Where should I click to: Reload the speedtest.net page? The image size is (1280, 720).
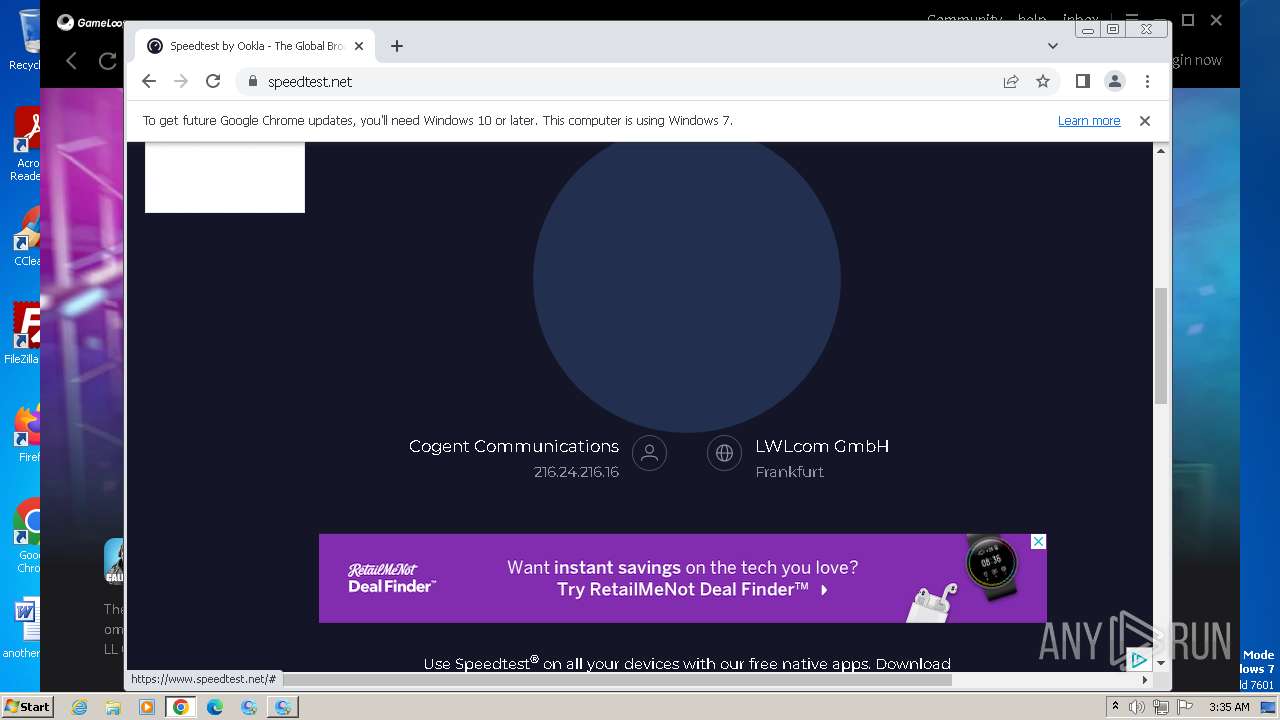tap(213, 81)
